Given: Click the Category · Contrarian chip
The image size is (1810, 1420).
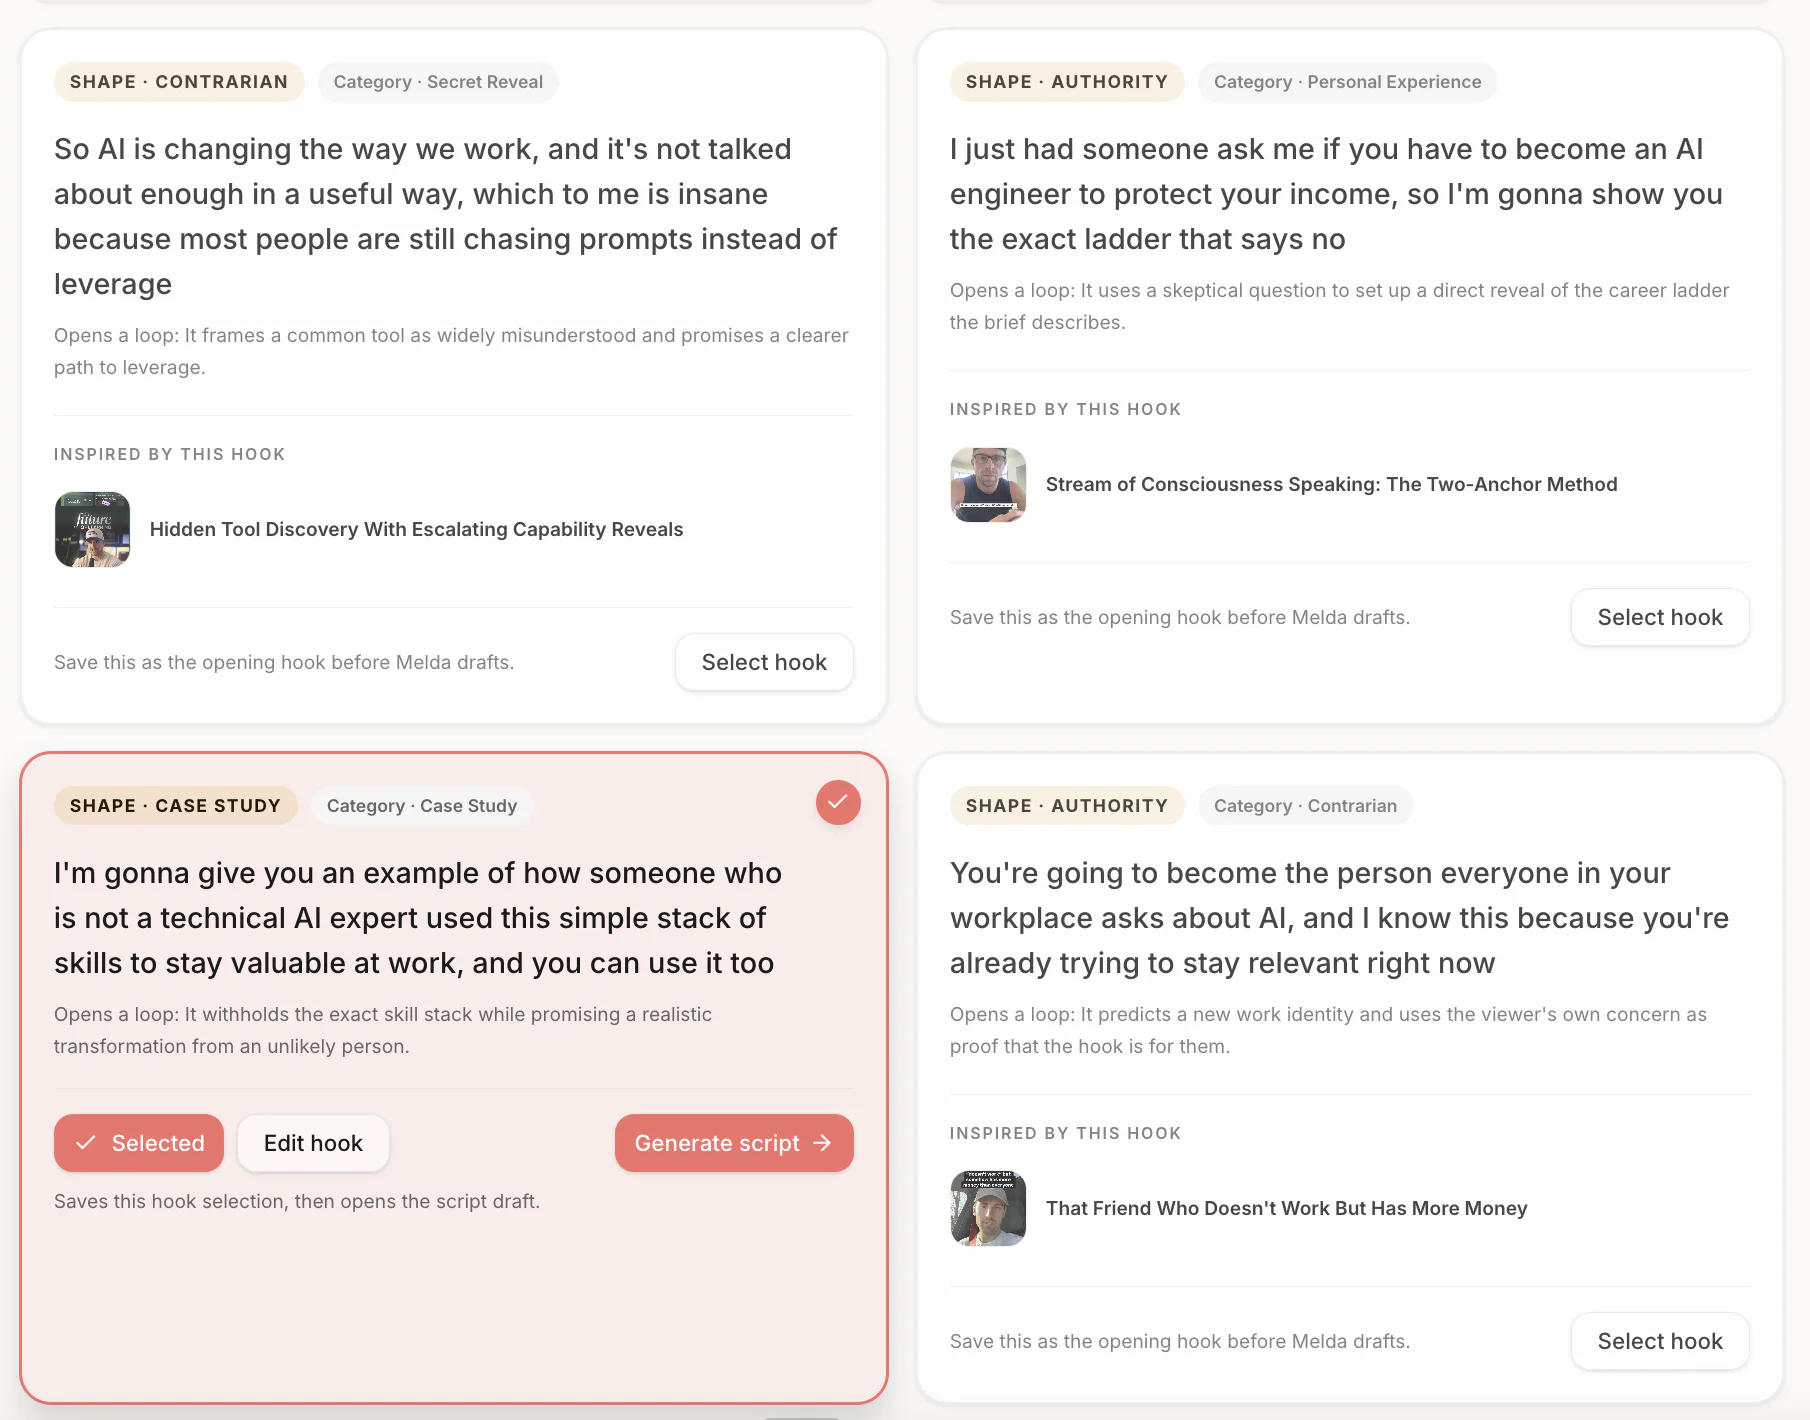Looking at the screenshot, I should 1305,806.
